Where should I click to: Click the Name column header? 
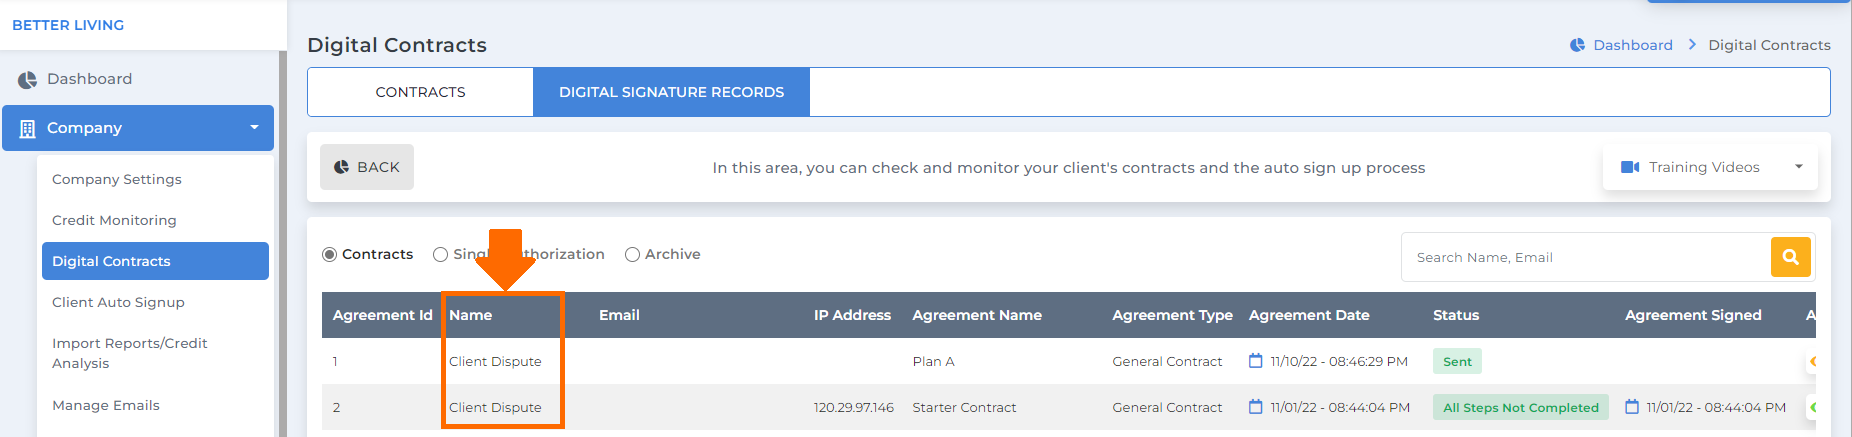[x=471, y=315]
